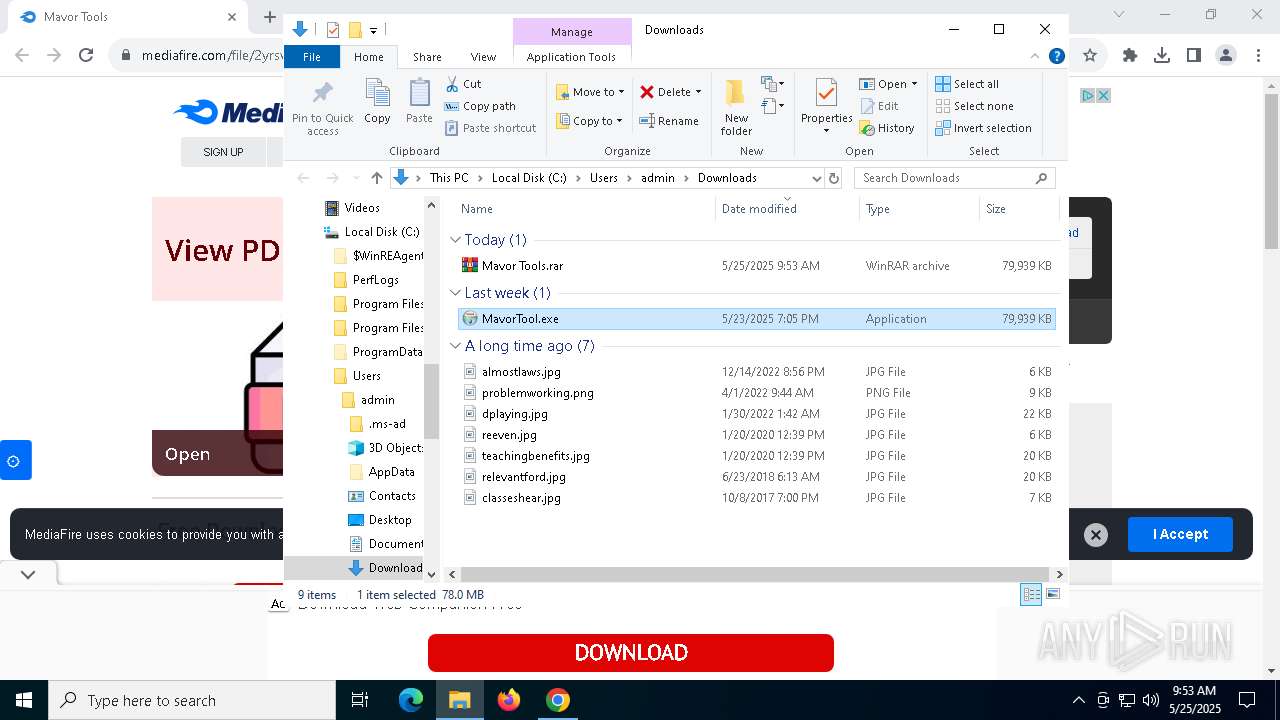Image resolution: width=1280 pixels, height=720 pixels.
Task: Open Explorer help question mark icon
Action: pos(1056,57)
